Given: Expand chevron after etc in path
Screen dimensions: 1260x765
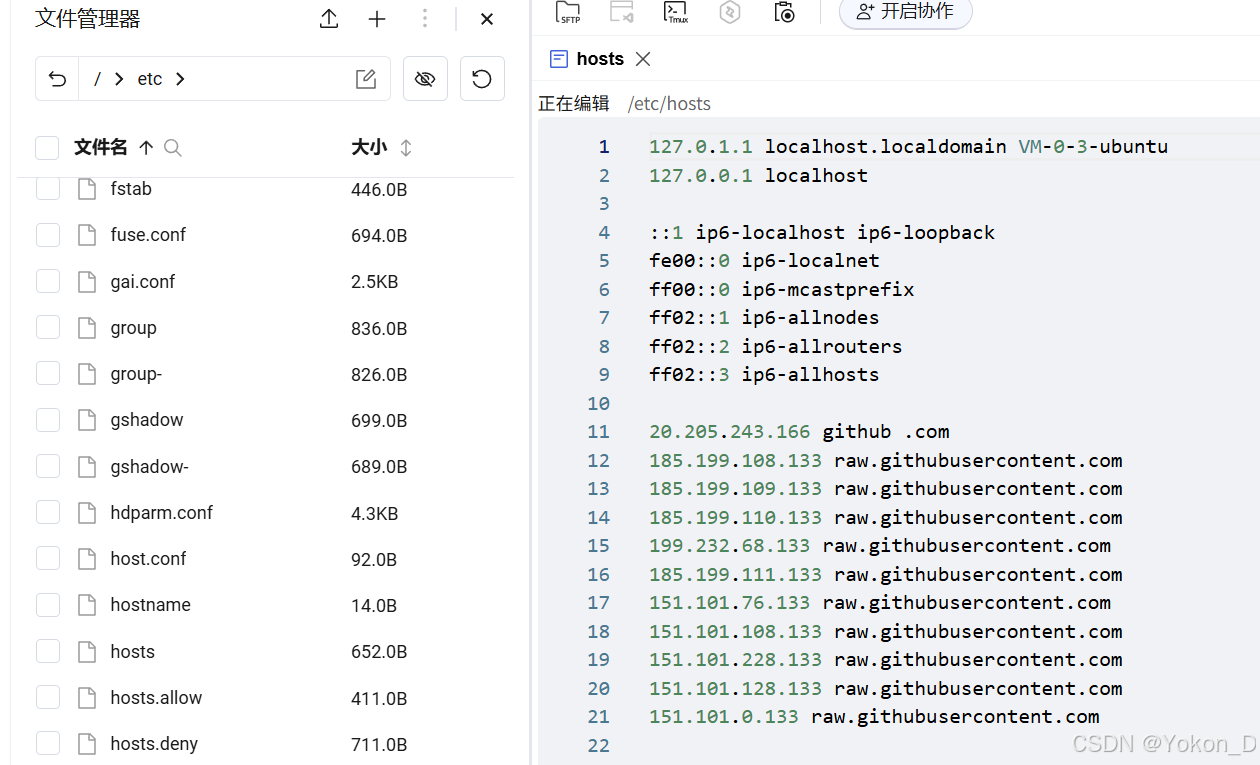Looking at the screenshot, I should [180, 79].
